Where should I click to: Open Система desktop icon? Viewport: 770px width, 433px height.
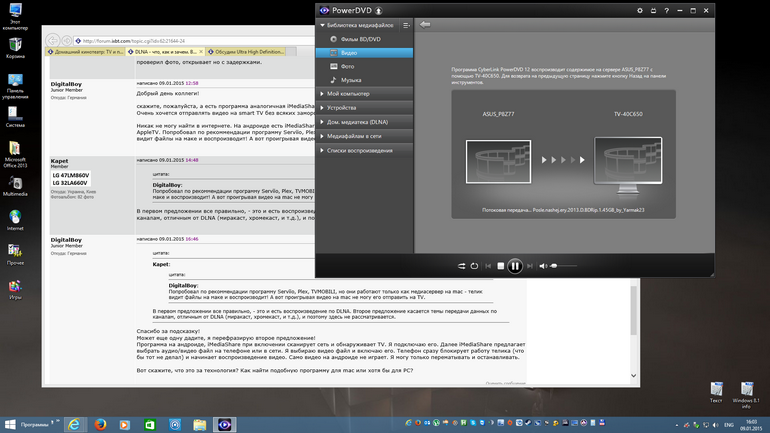15,116
